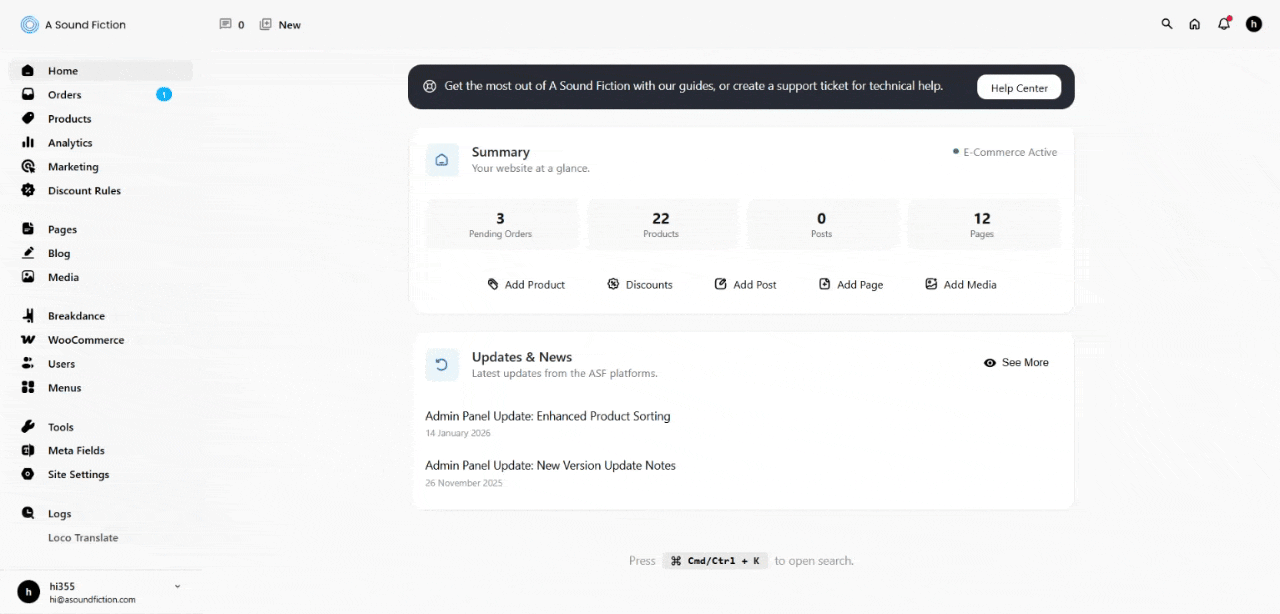Click "Your website at a glance." subtitle
The image size is (1280, 614).
(531, 169)
